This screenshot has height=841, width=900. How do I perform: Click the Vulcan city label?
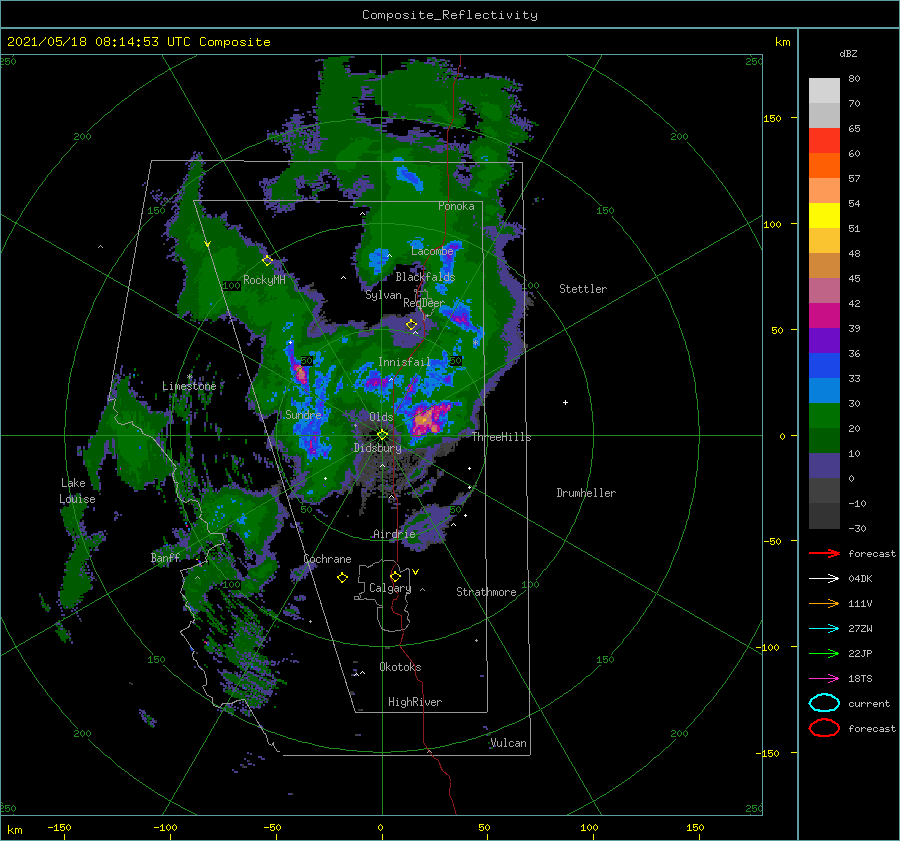coord(508,743)
